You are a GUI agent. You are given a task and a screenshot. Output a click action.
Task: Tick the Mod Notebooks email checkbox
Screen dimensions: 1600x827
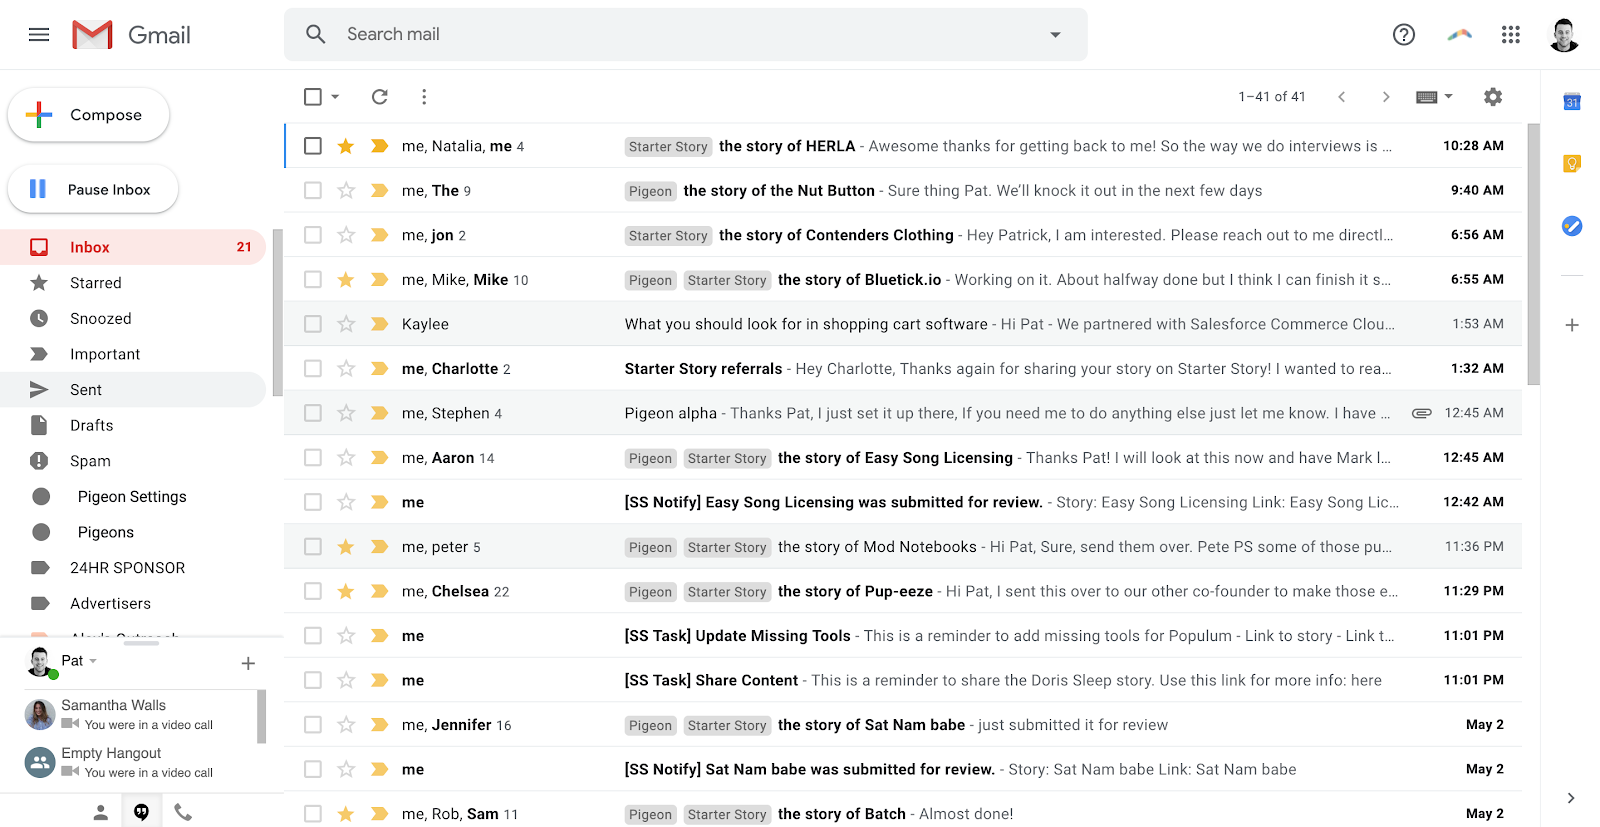pos(313,547)
